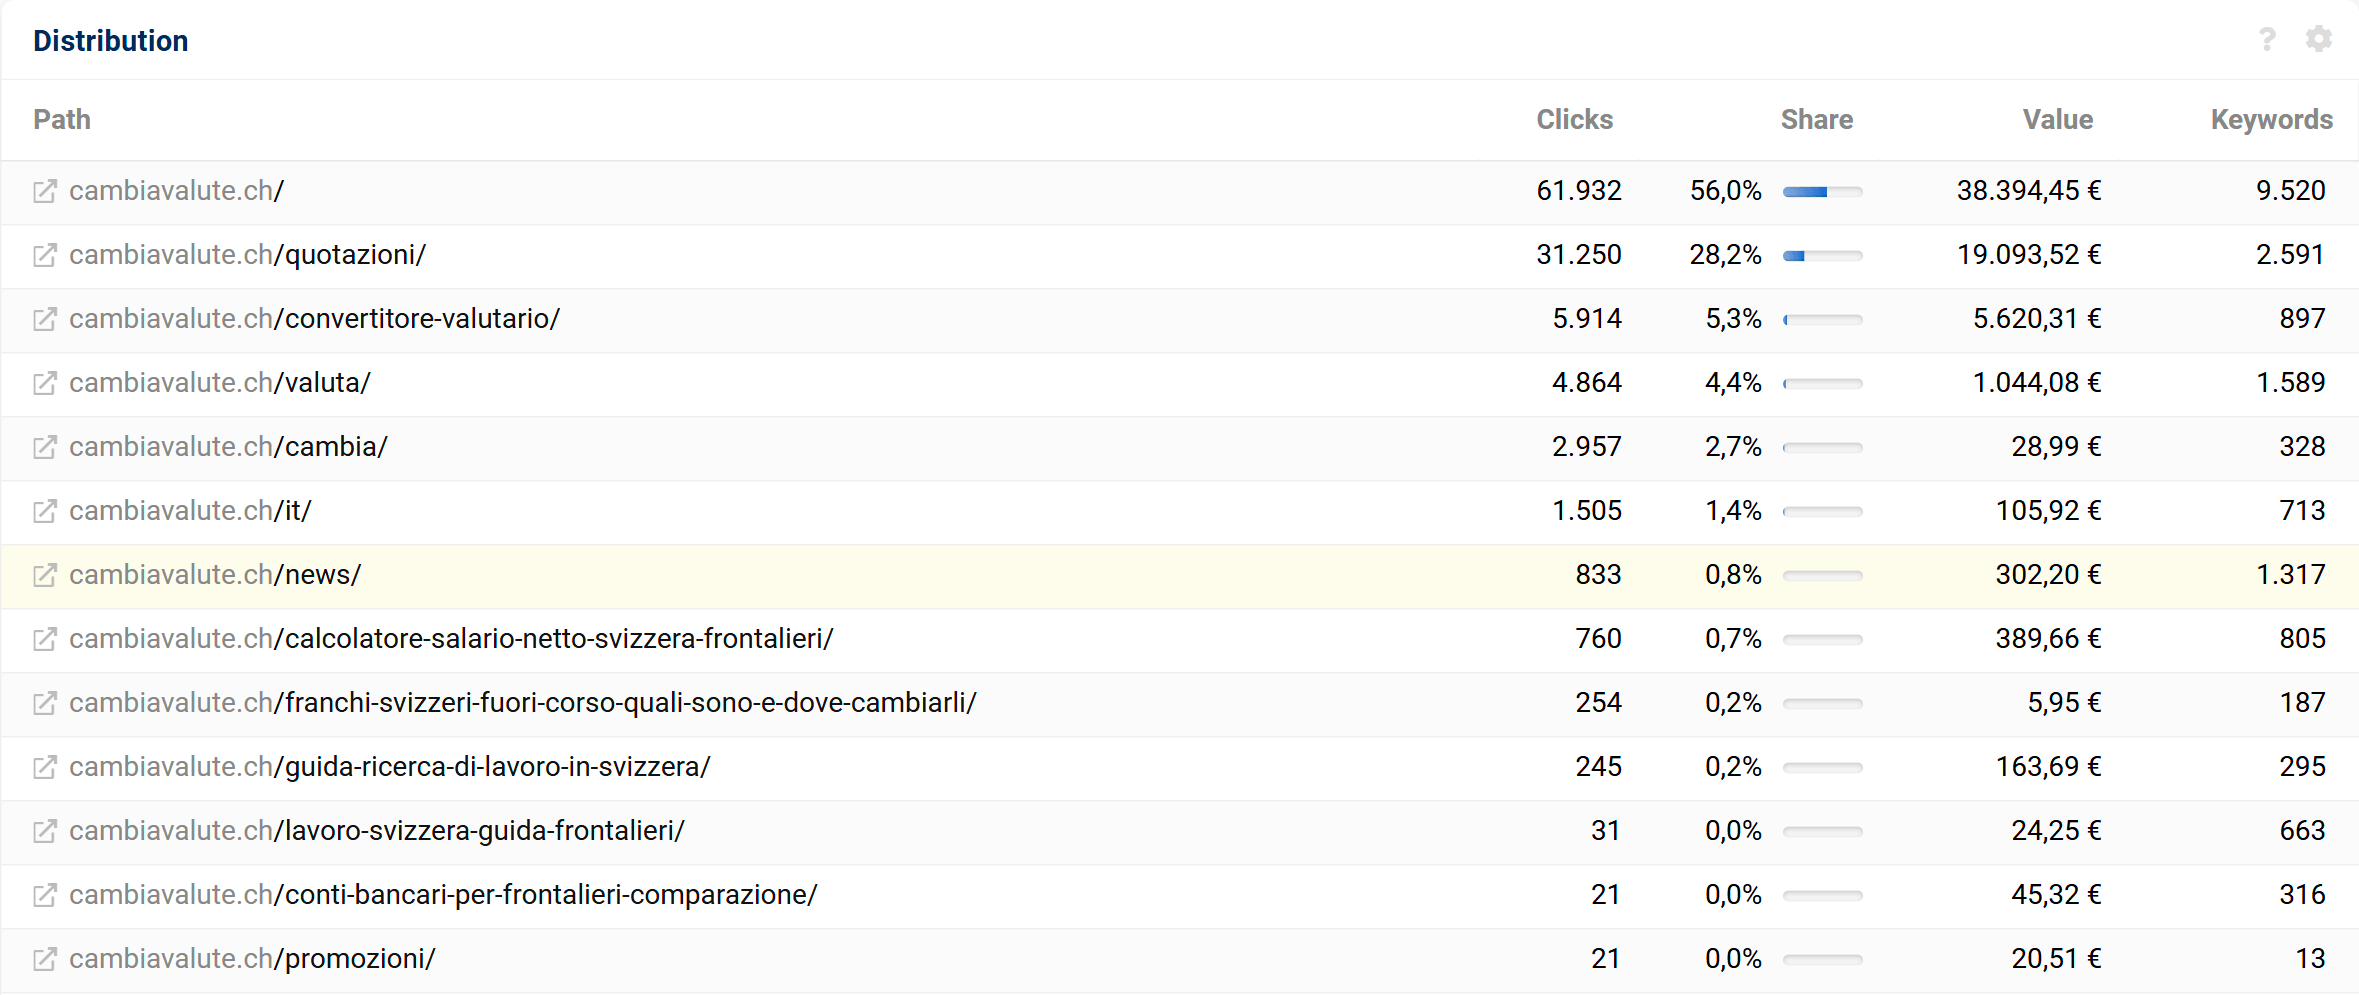
Task: Click the help question mark icon
Action: (x=2267, y=39)
